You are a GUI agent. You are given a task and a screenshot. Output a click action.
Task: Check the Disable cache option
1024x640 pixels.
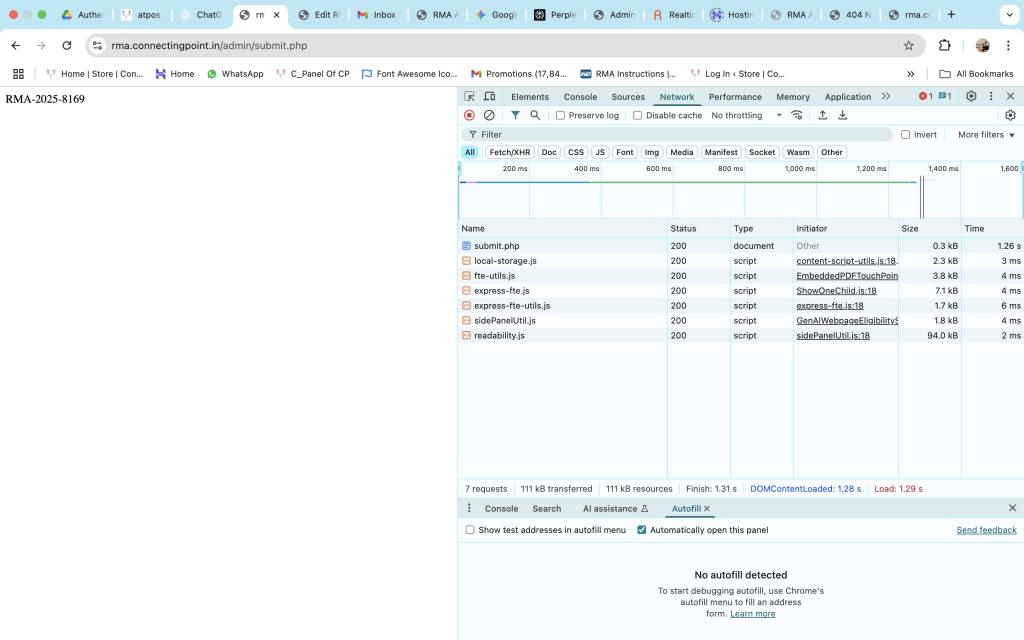pyautogui.click(x=638, y=115)
